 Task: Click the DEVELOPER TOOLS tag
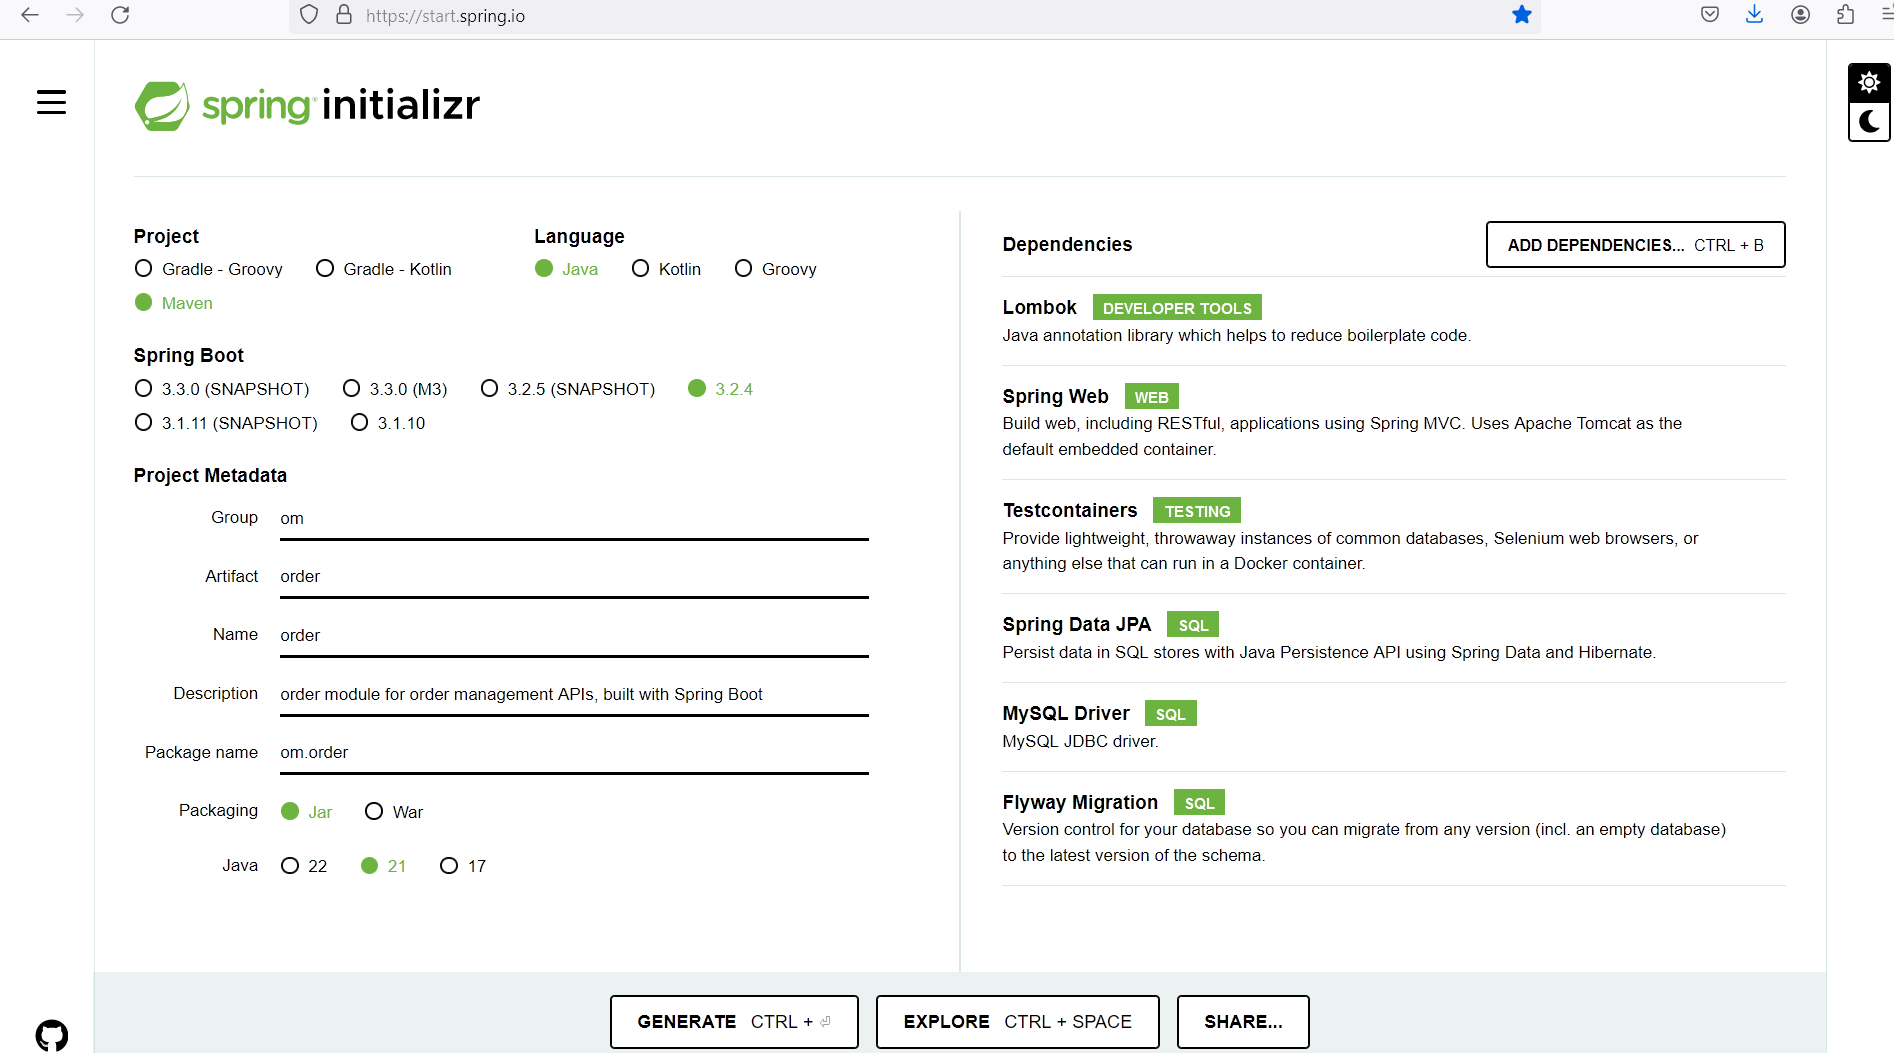1177,308
